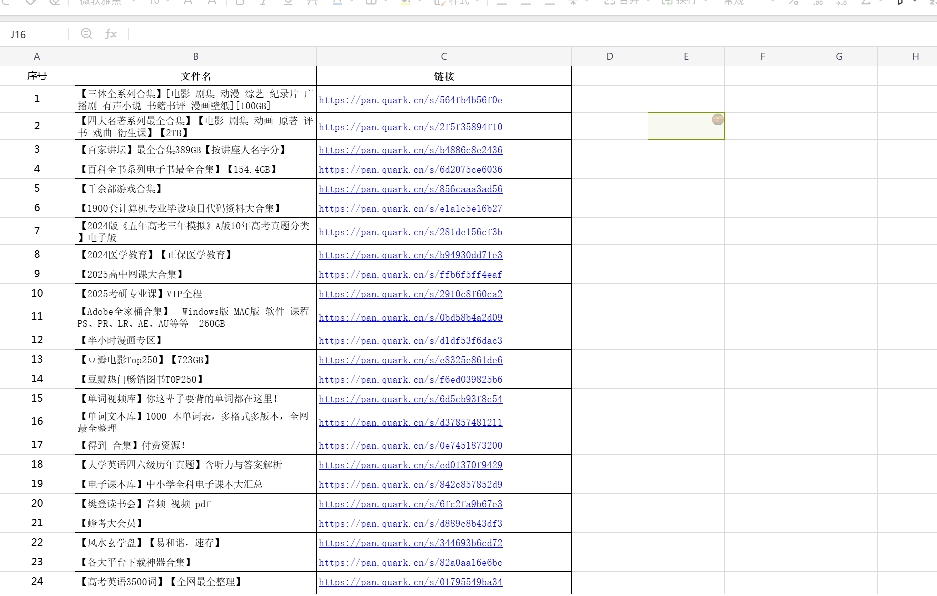
Task: Select column B header
Action: (x=195, y=57)
